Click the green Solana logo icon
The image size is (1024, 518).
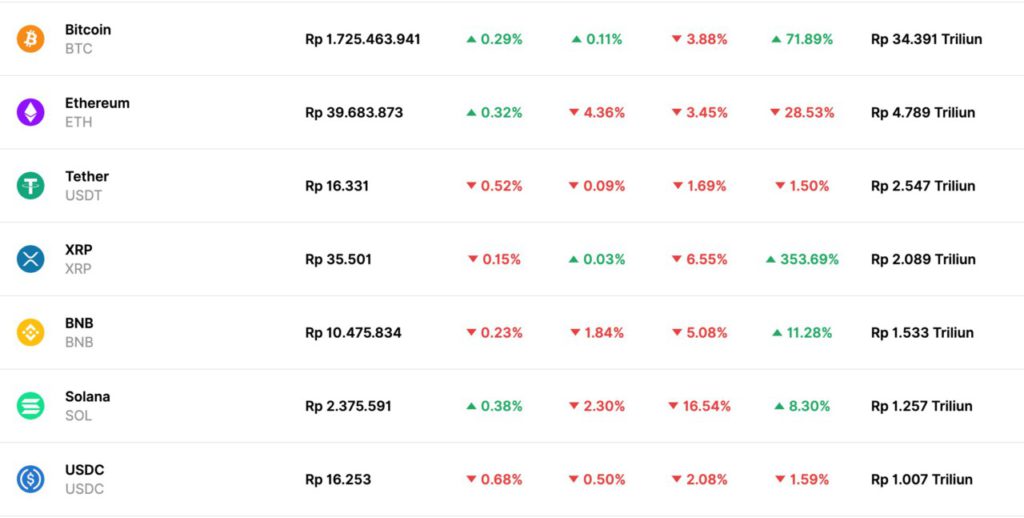31,406
